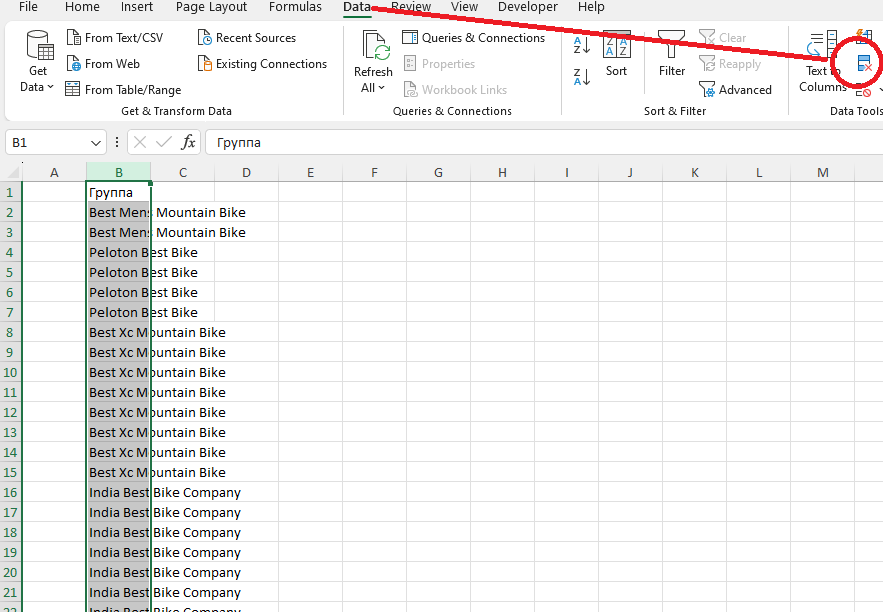
Task: Click cell B16 India Best Bike Company
Action: [118, 493]
